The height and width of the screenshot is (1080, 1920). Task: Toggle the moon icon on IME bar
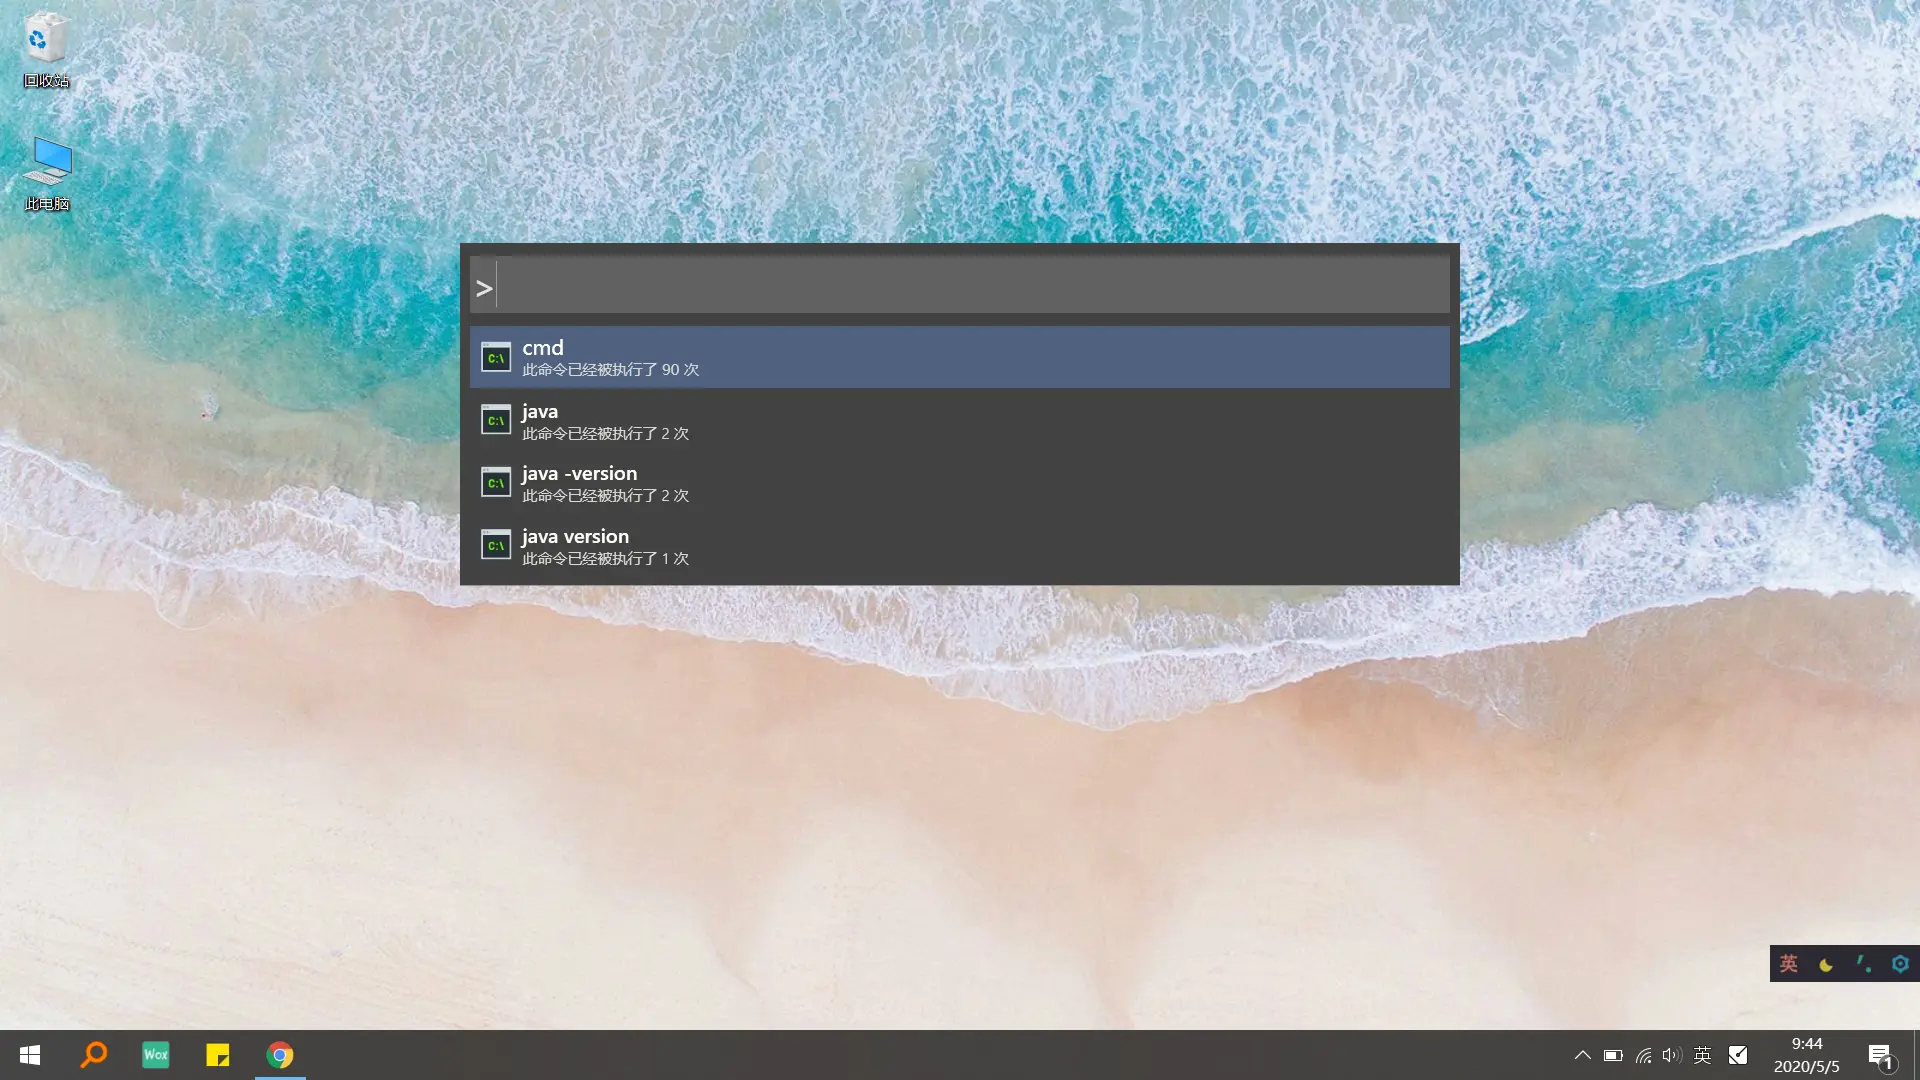pos(1826,964)
